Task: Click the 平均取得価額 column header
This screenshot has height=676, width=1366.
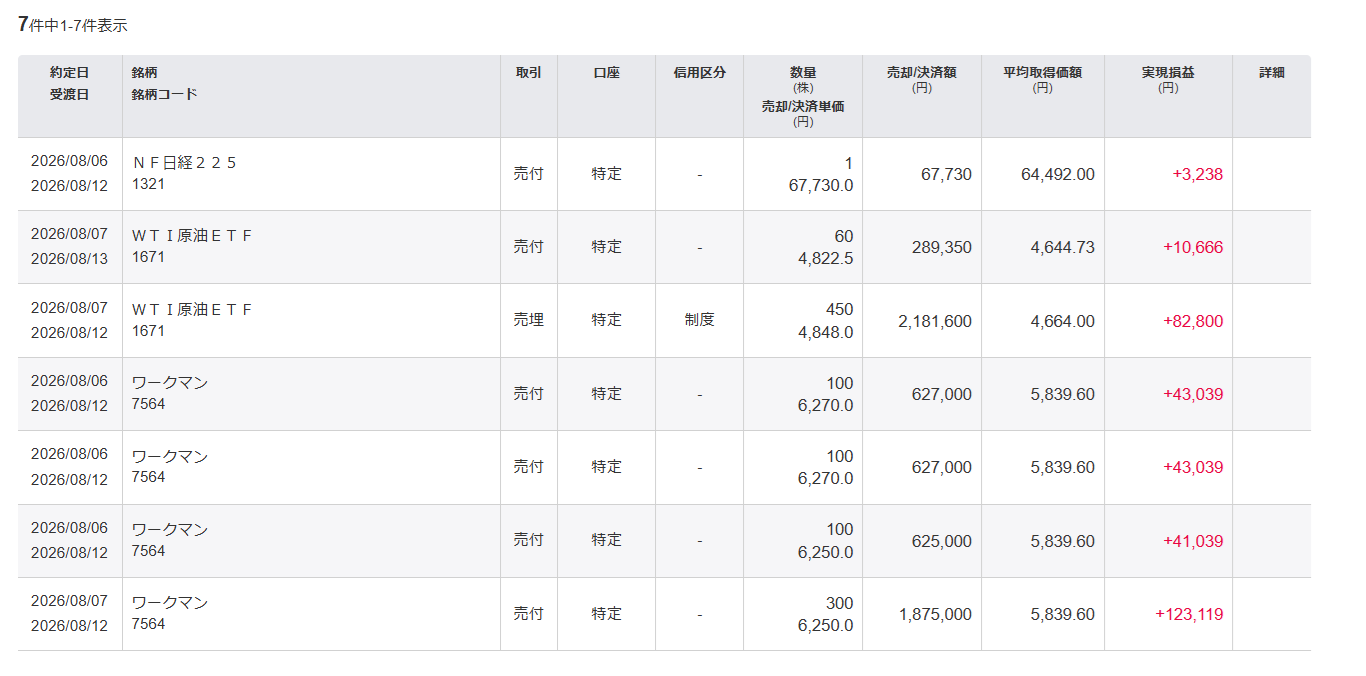Action: point(1043,80)
